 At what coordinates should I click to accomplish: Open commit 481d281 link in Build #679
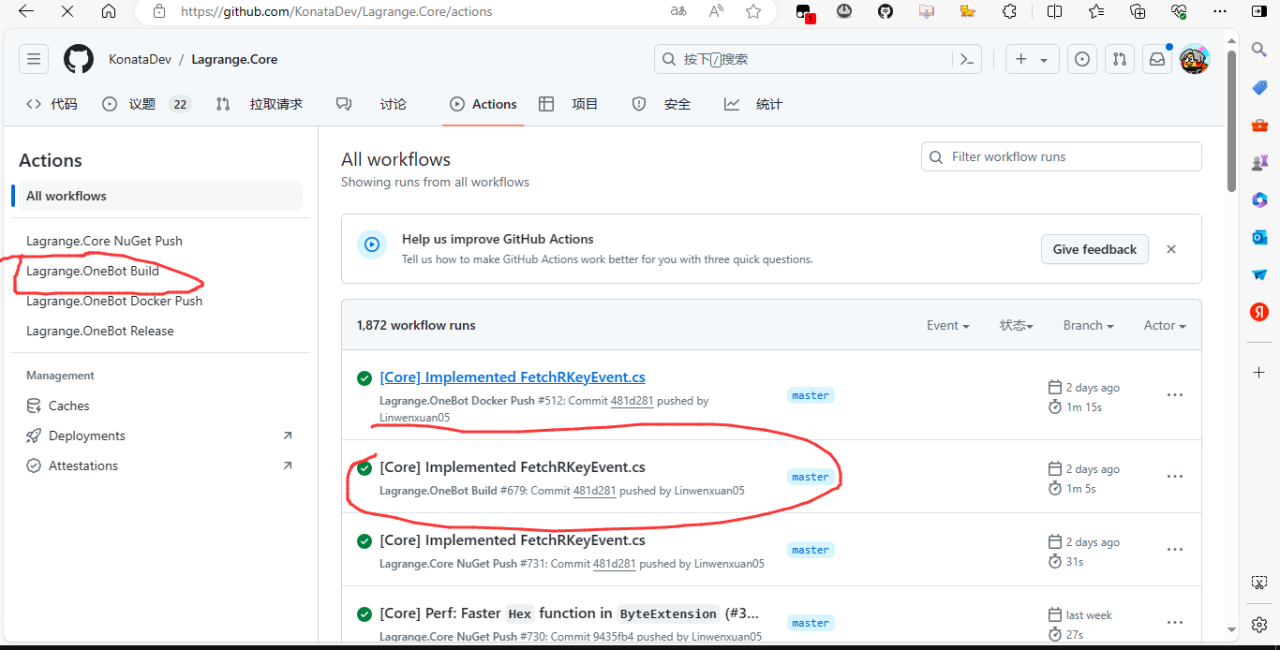tap(594, 490)
